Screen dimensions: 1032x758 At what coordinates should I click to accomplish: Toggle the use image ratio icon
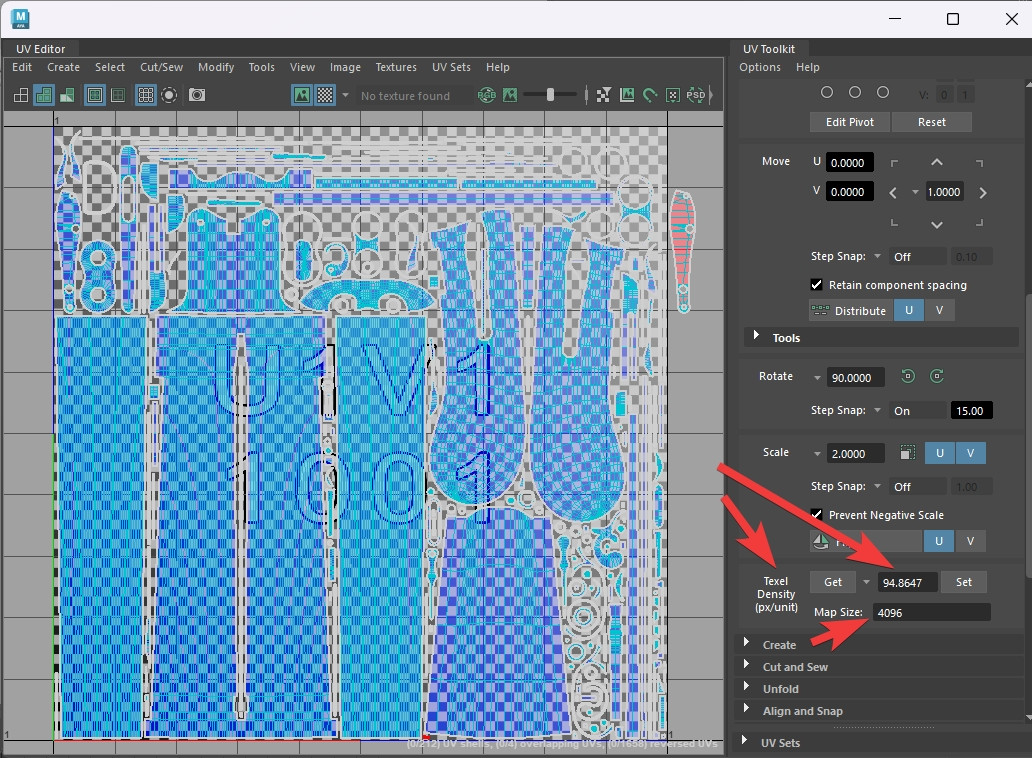627,95
